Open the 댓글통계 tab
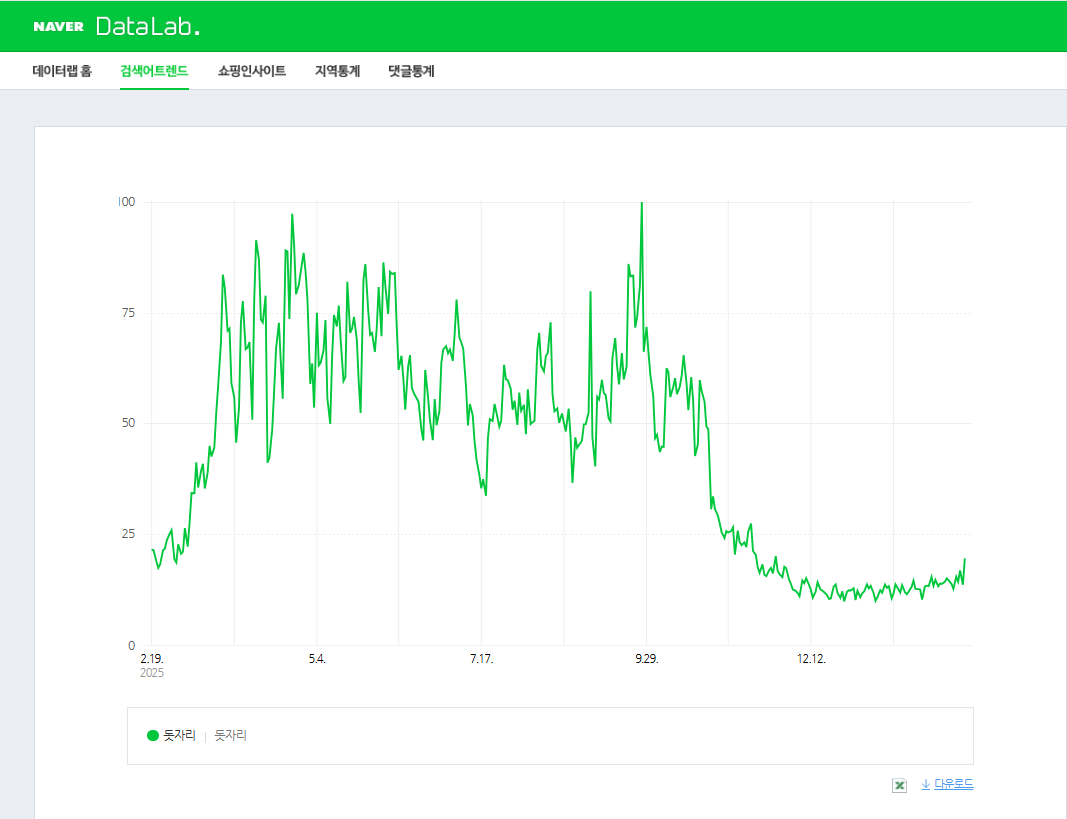 click(x=411, y=71)
